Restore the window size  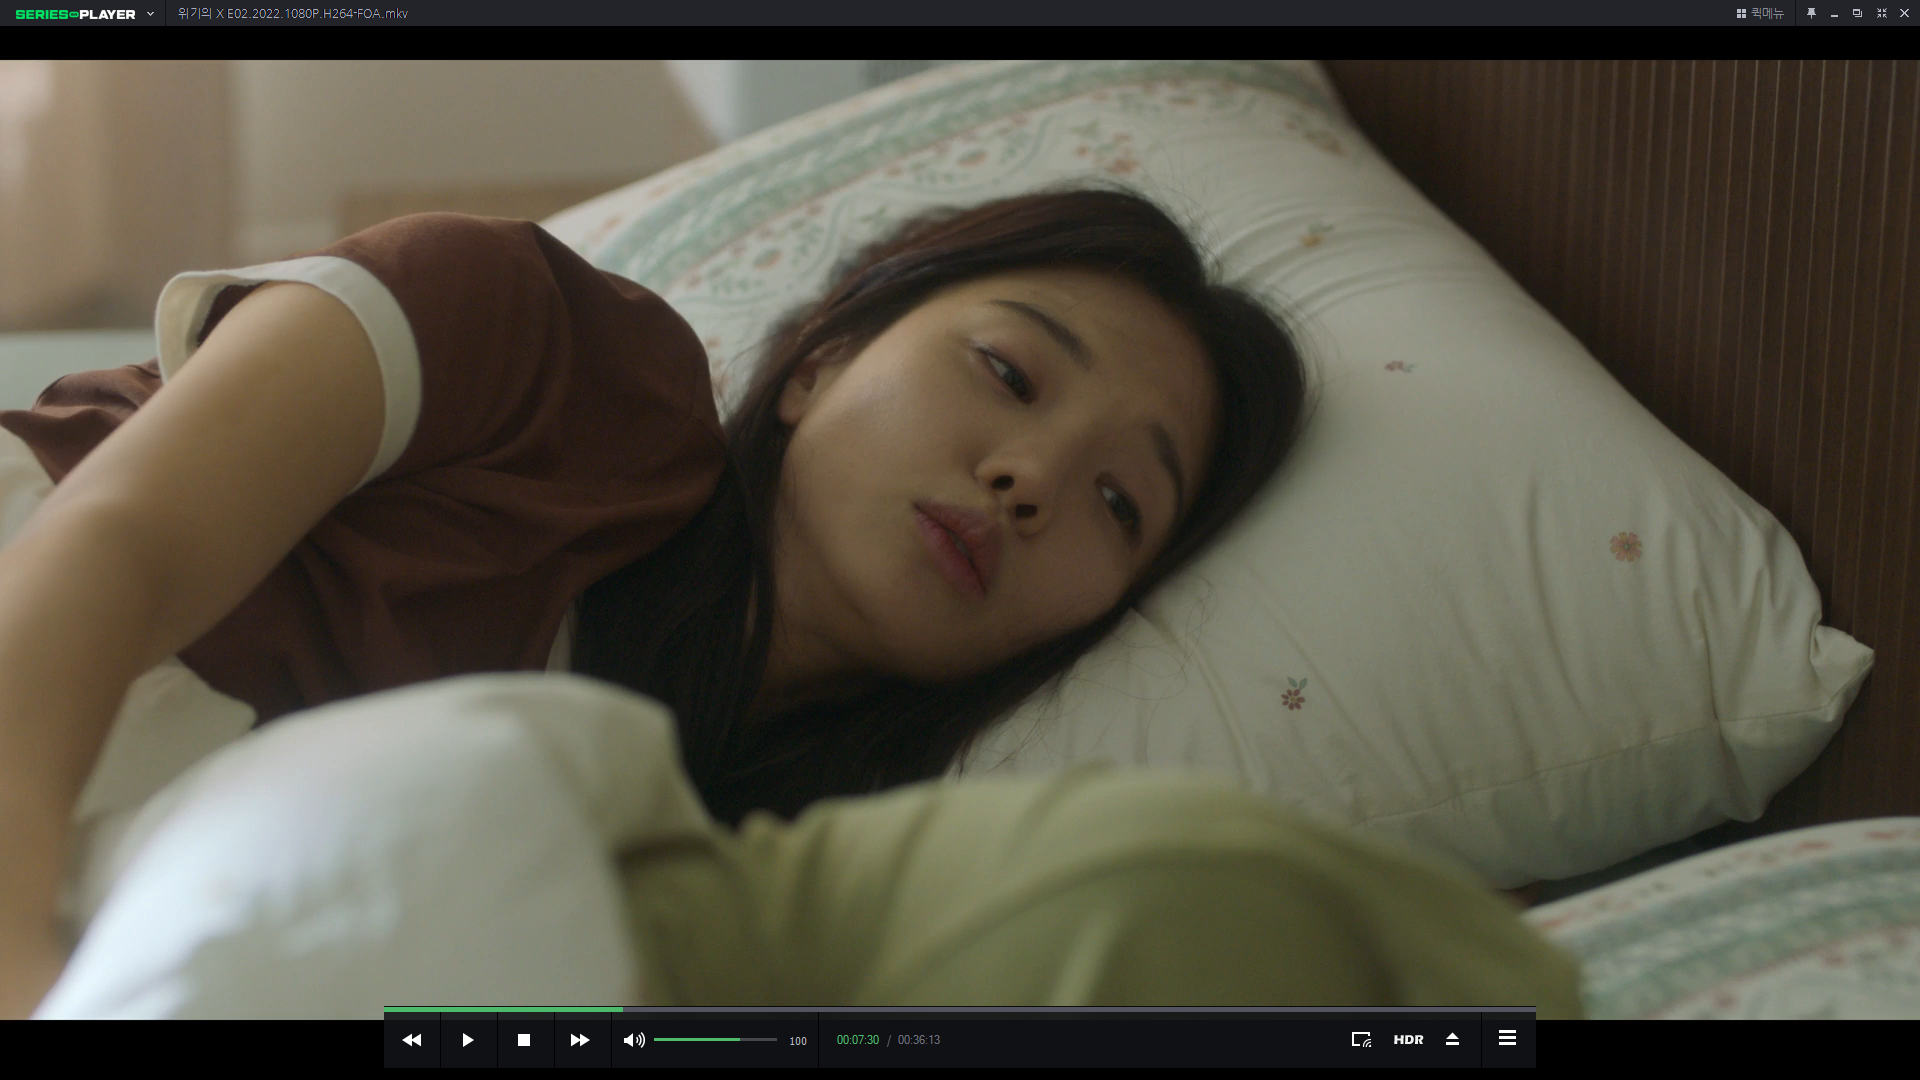pyautogui.click(x=1857, y=14)
